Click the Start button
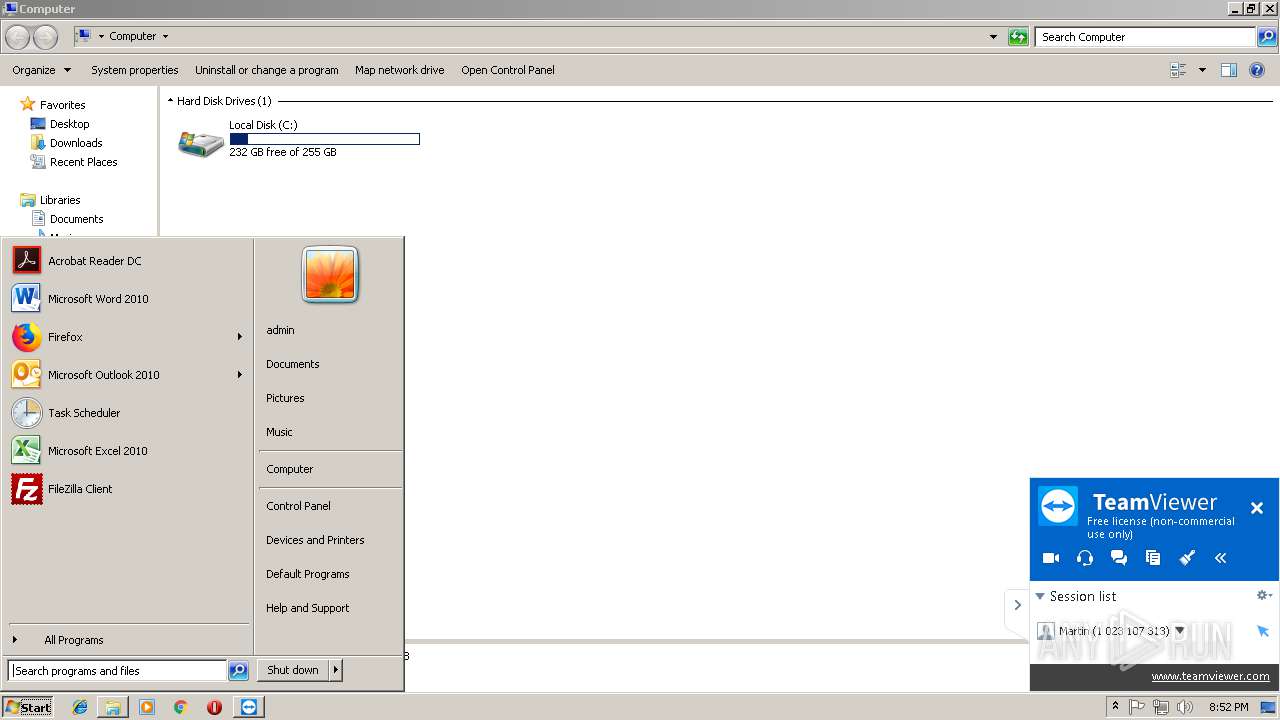This screenshot has width=1280, height=720. point(28,707)
